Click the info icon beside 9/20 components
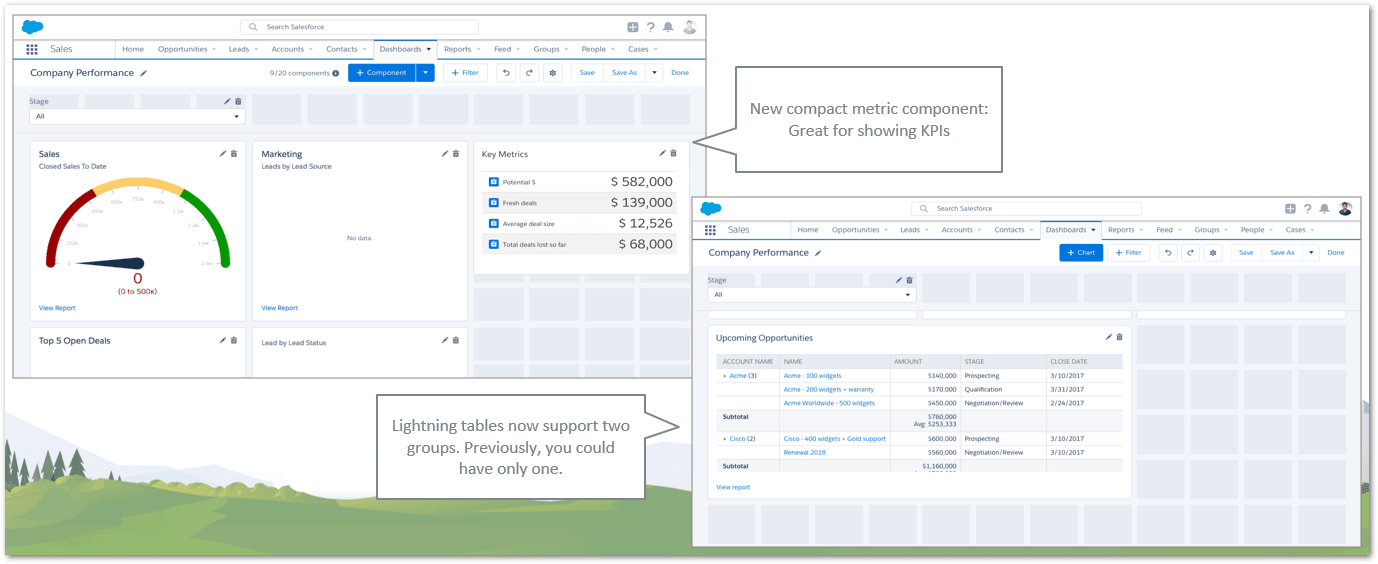This screenshot has height=564, width=1378. tap(335, 73)
